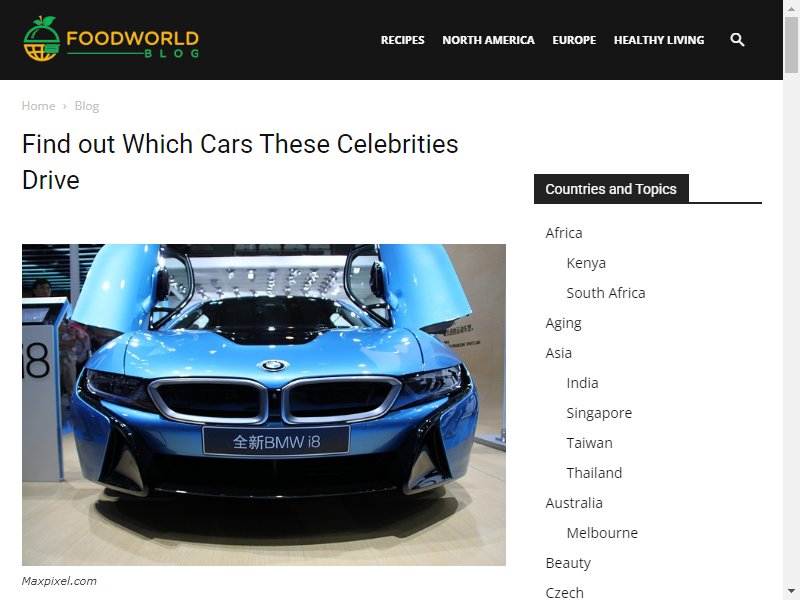Click the Home breadcrumb link
This screenshot has height=600, width=800.
pos(38,106)
